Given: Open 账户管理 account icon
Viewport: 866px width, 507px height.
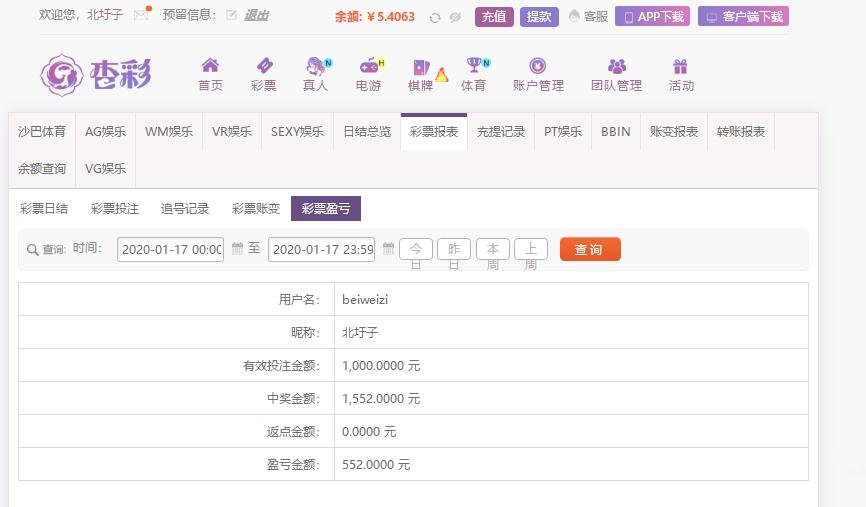Looking at the screenshot, I should click(x=537, y=66).
